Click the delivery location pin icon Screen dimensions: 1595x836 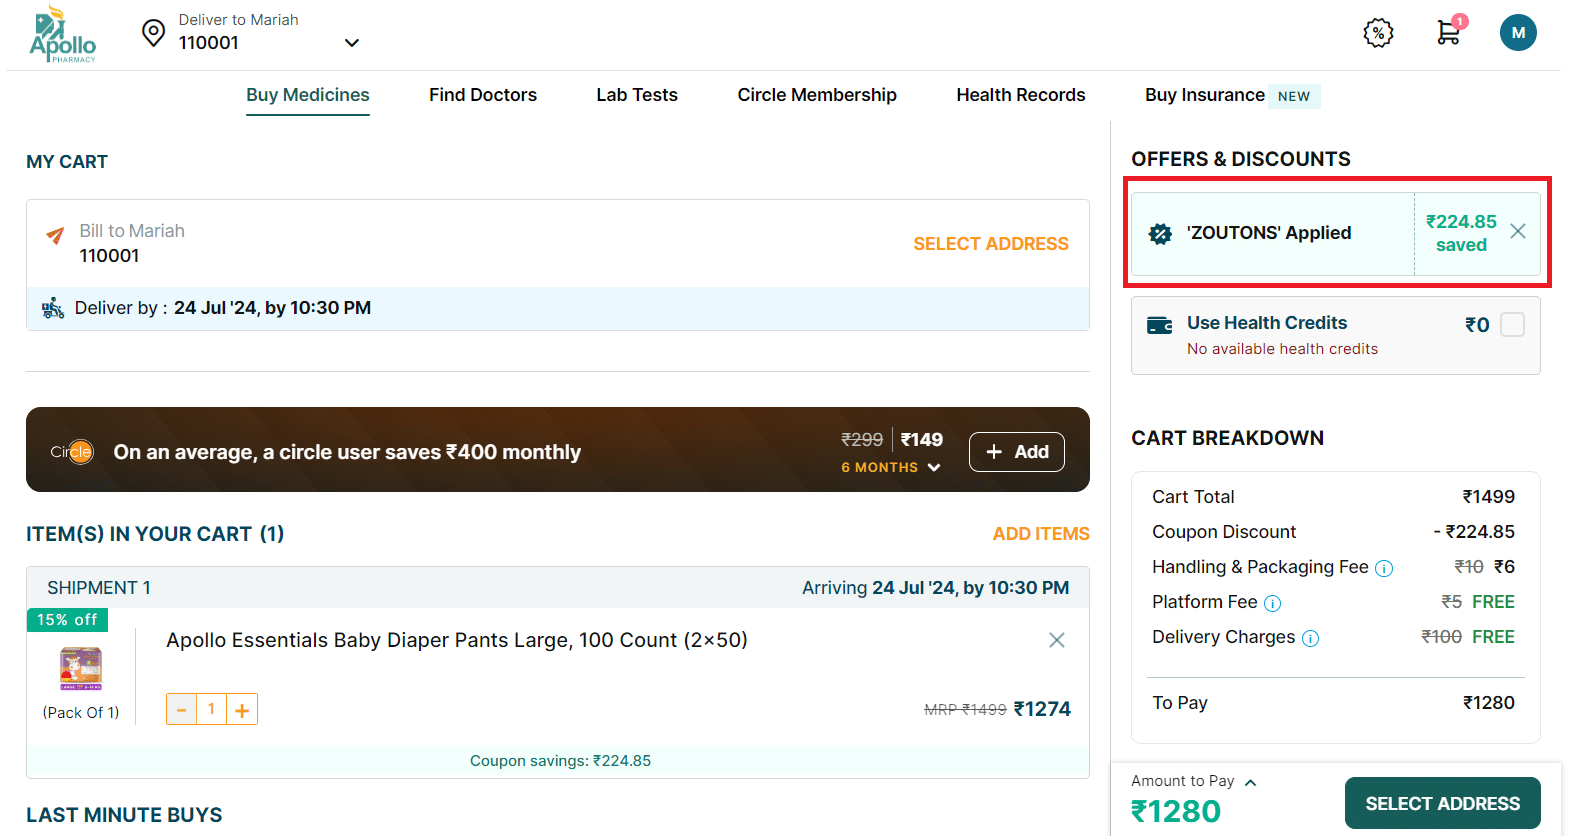[153, 33]
